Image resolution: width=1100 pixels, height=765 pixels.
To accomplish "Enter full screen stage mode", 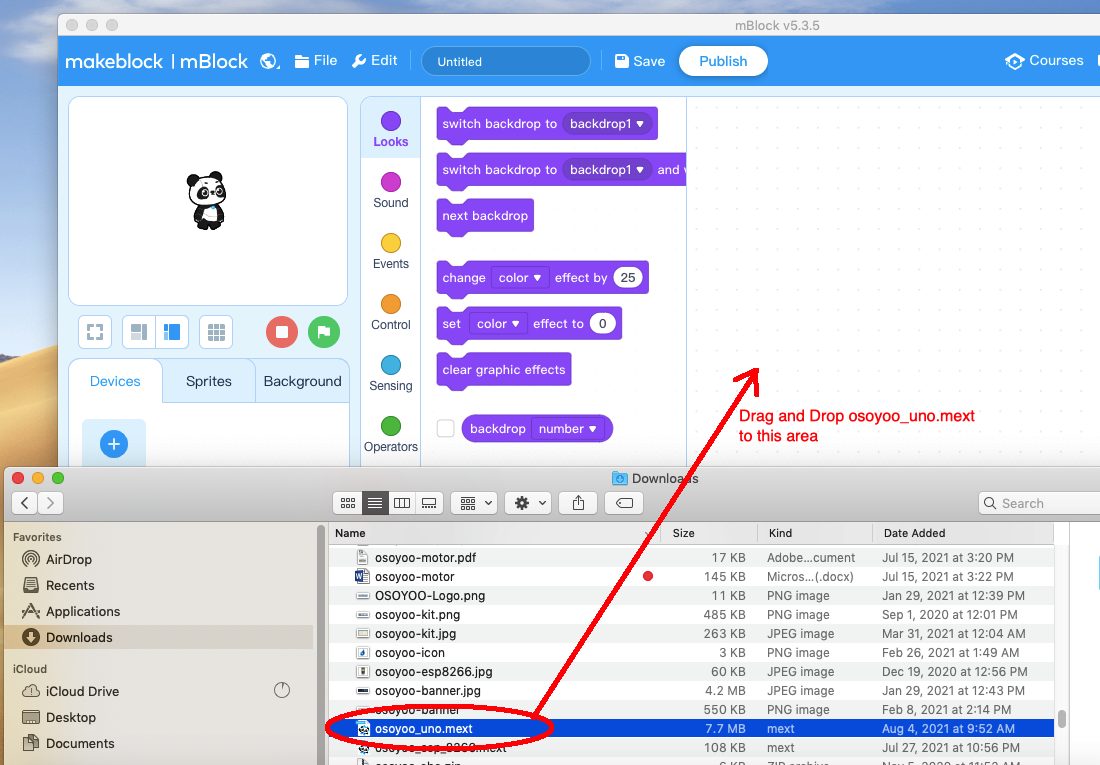I will [x=95, y=332].
